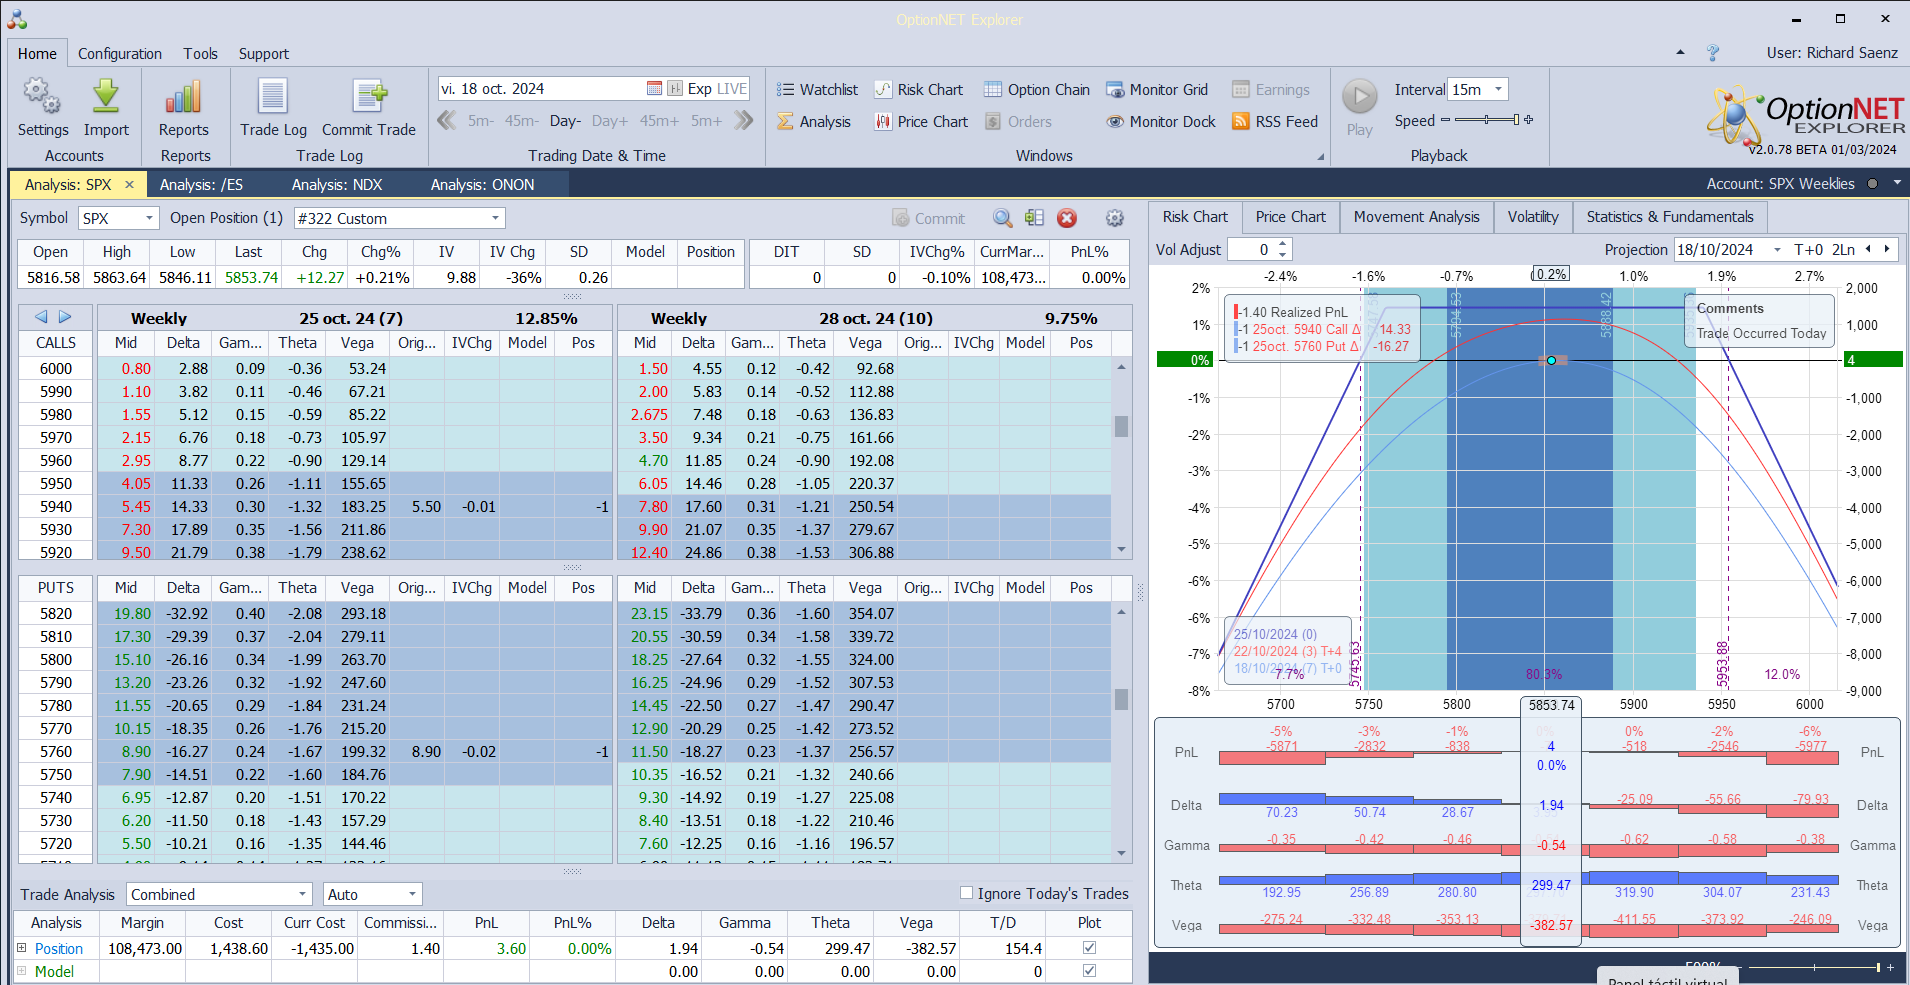Image resolution: width=1910 pixels, height=985 pixels.
Task: Toggle the T+0 projection line
Action: 1808,249
